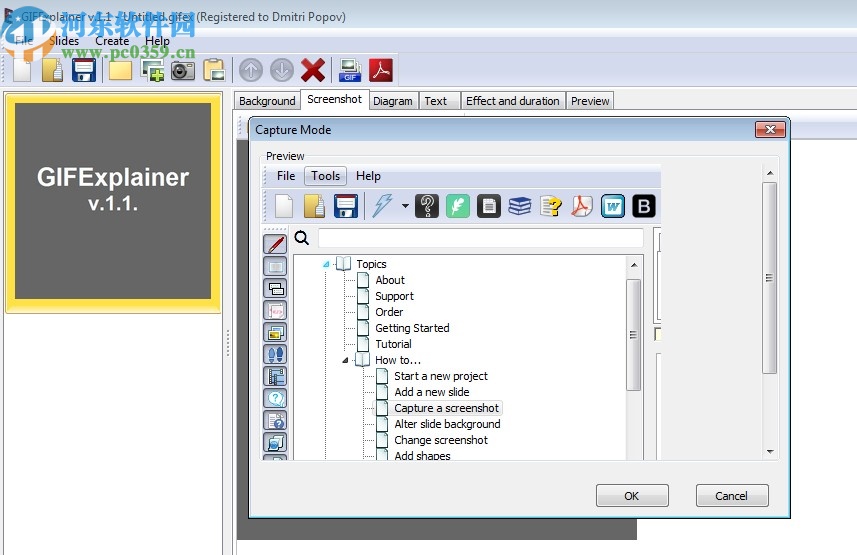
Task: Open File menu in the preview
Action: tap(286, 176)
